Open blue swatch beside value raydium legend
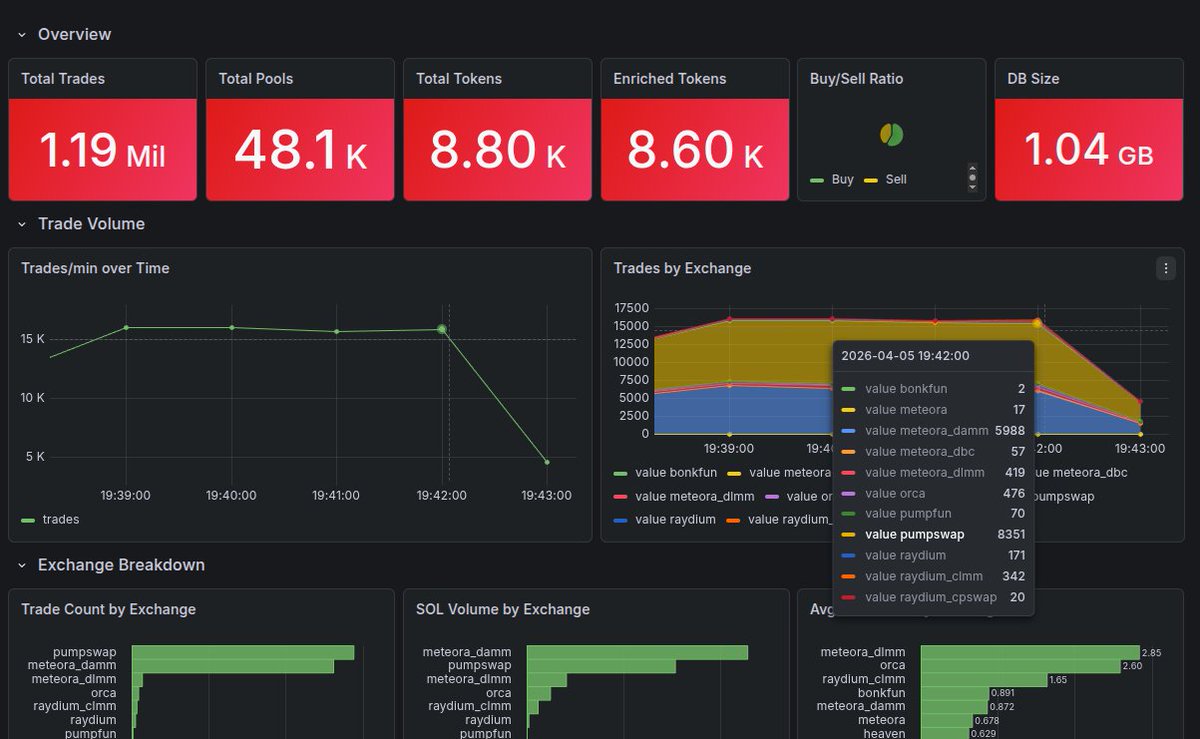Viewport: 1200px width, 739px height. pyautogui.click(x=620, y=520)
